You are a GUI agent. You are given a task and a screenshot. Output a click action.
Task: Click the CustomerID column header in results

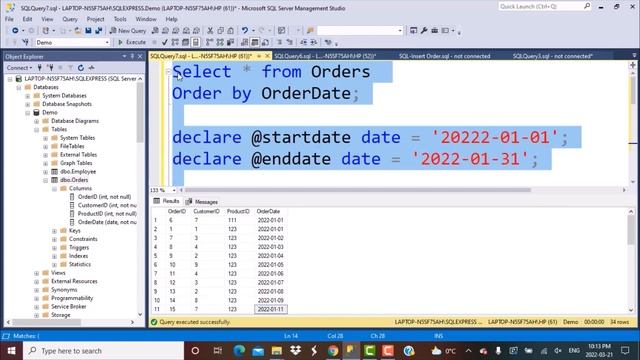pos(207,211)
